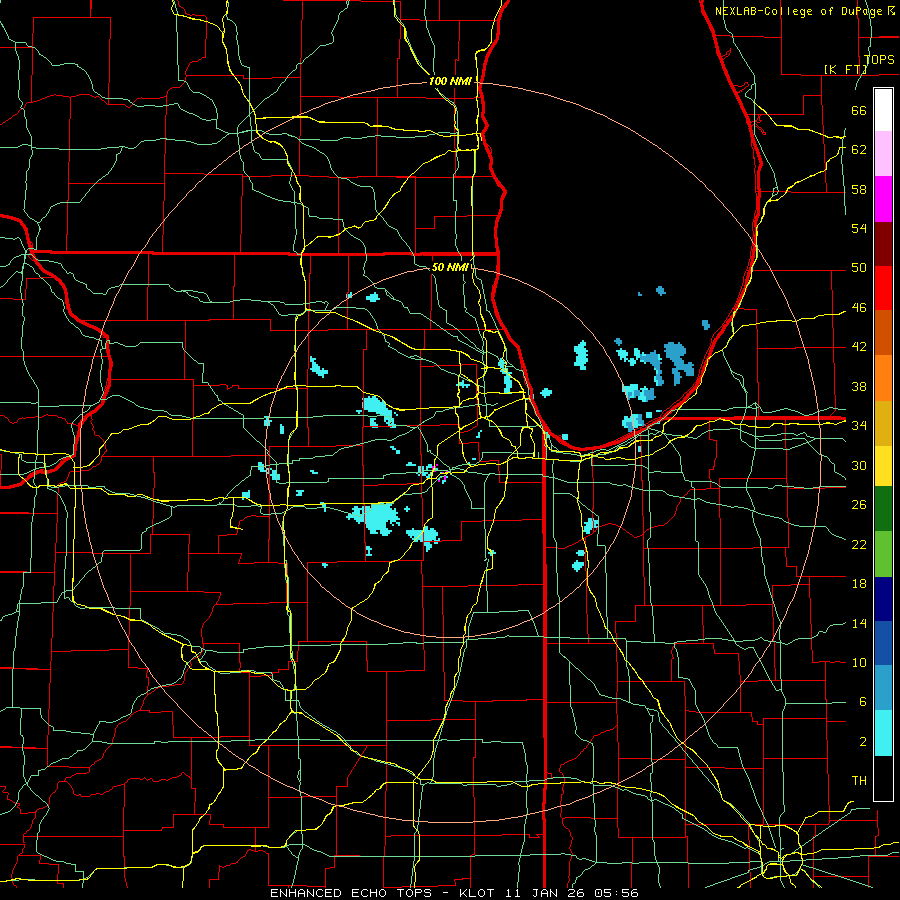This screenshot has width=900, height=900.
Task: Click the legend value 50
Action: [x=859, y=267]
